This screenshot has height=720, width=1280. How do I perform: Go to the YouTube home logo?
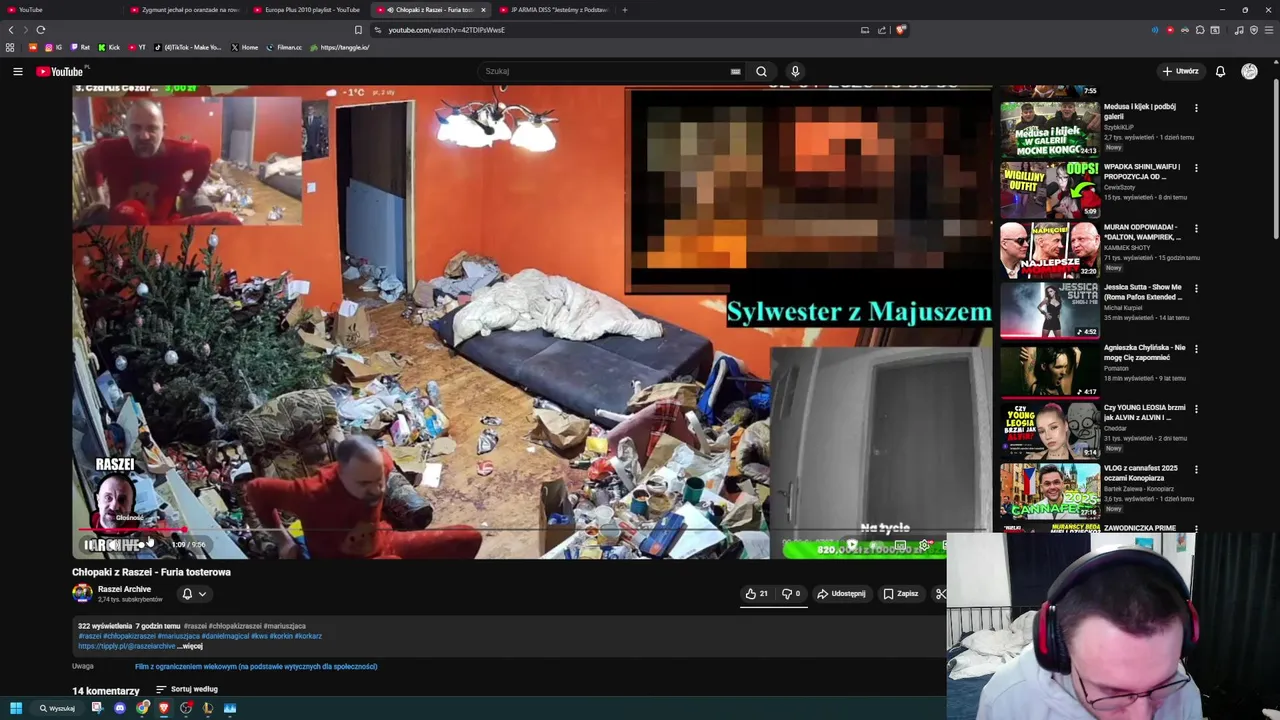coord(60,72)
